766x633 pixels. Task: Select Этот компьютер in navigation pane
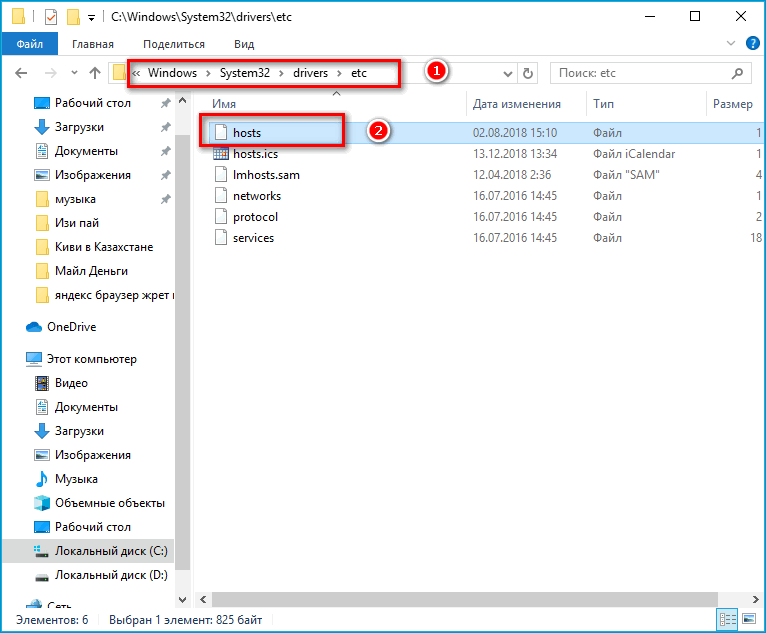click(92, 359)
